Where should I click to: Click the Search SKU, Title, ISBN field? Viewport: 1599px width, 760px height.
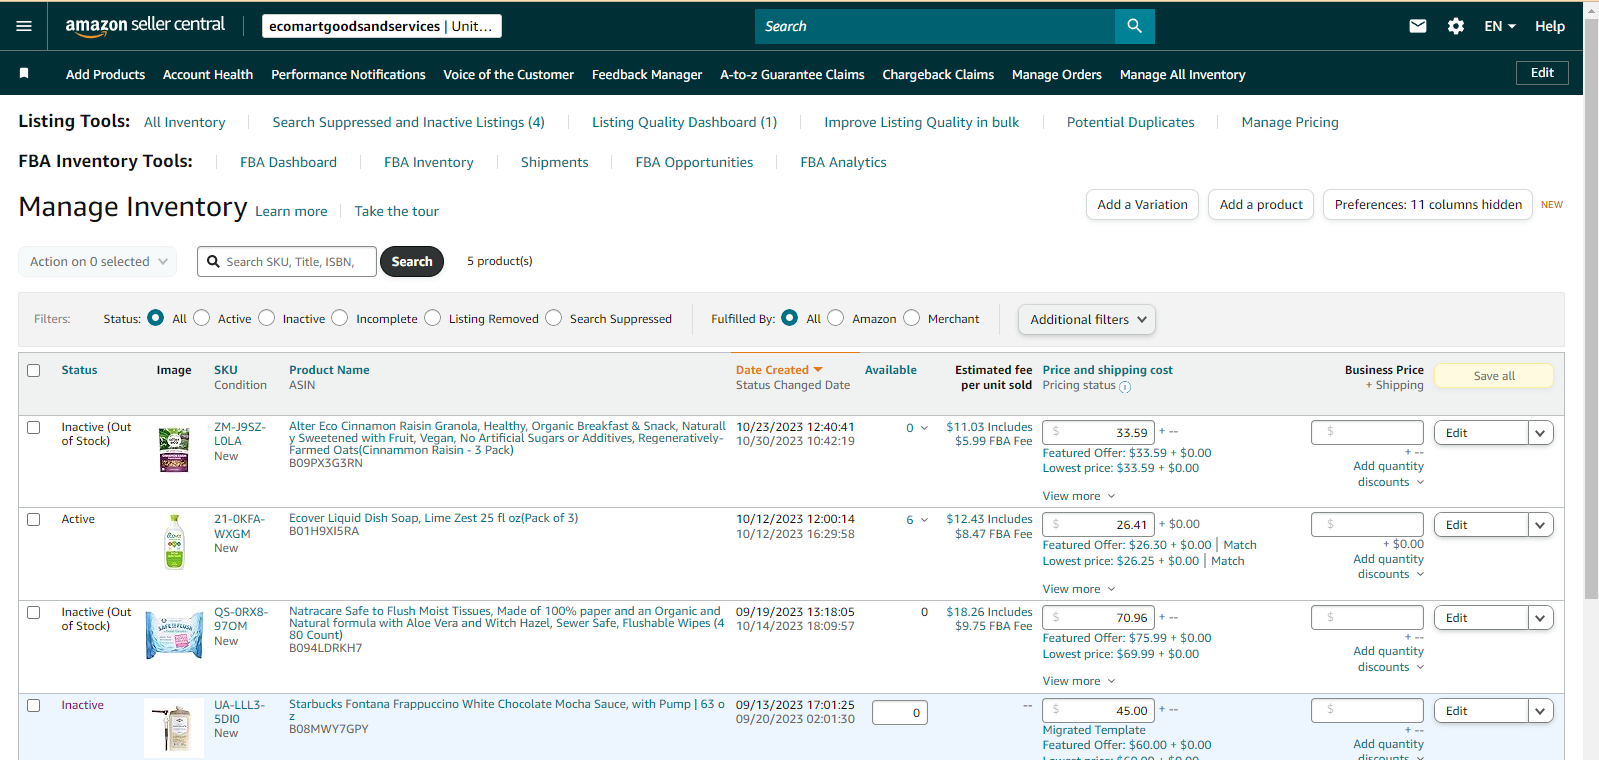click(287, 261)
